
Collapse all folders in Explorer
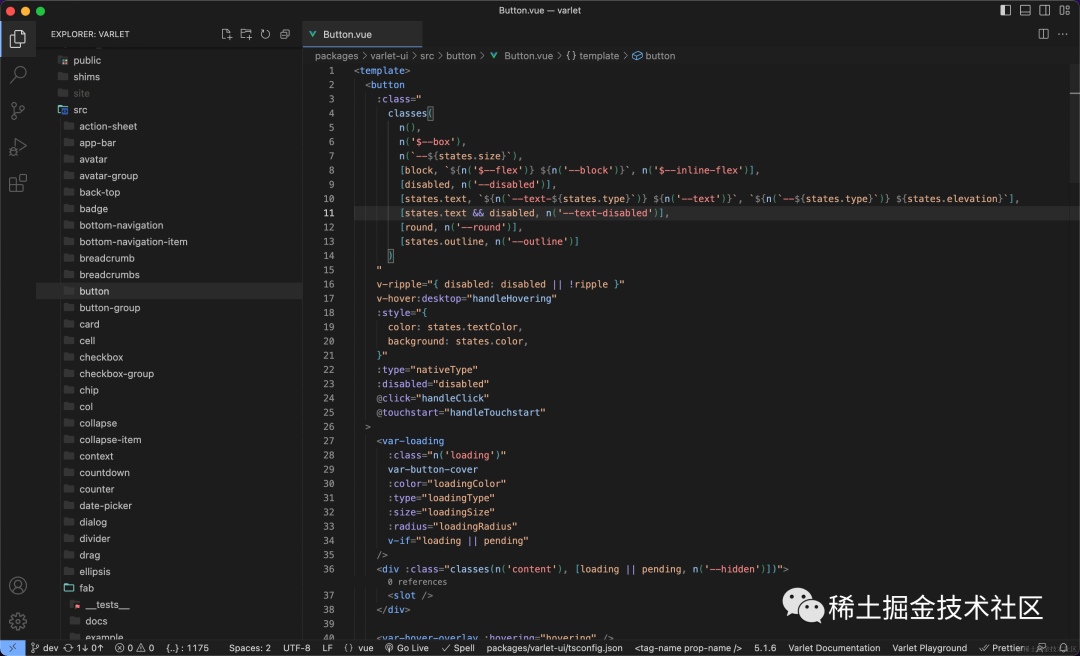click(x=284, y=34)
